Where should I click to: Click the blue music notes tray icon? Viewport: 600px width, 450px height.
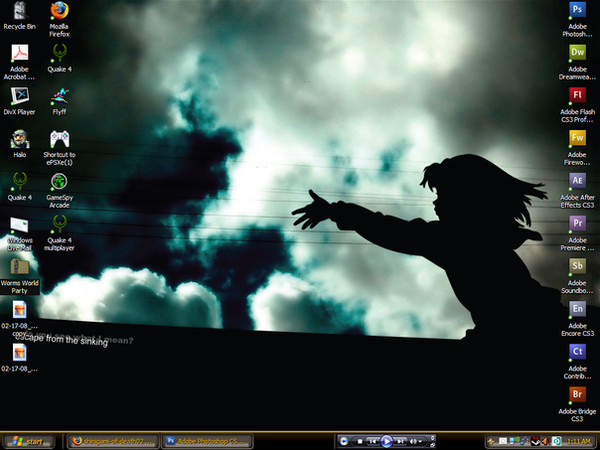[x=524, y=441]
